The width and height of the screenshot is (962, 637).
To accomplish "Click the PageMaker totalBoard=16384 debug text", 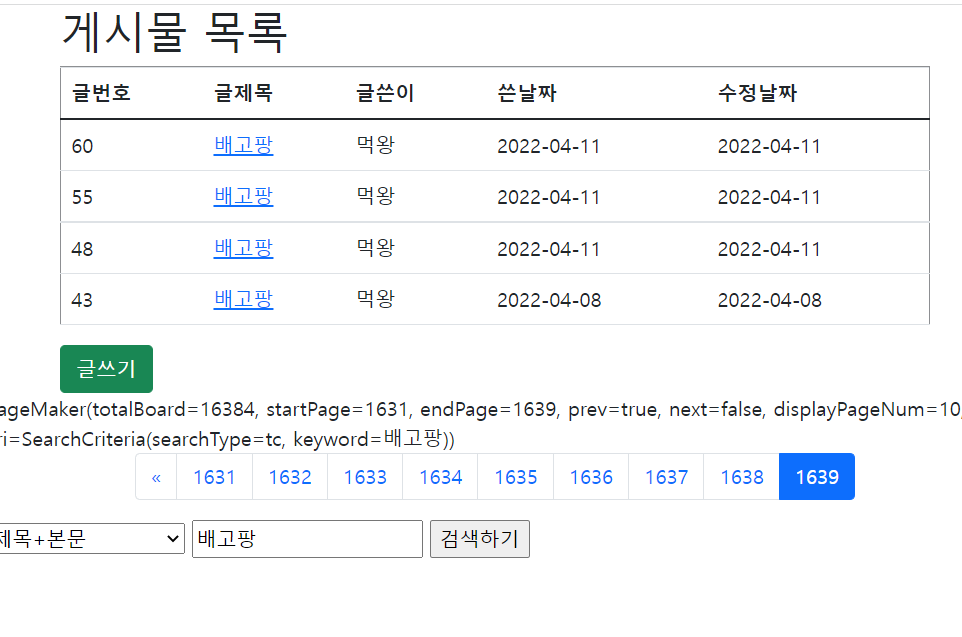I will (481, 409).
